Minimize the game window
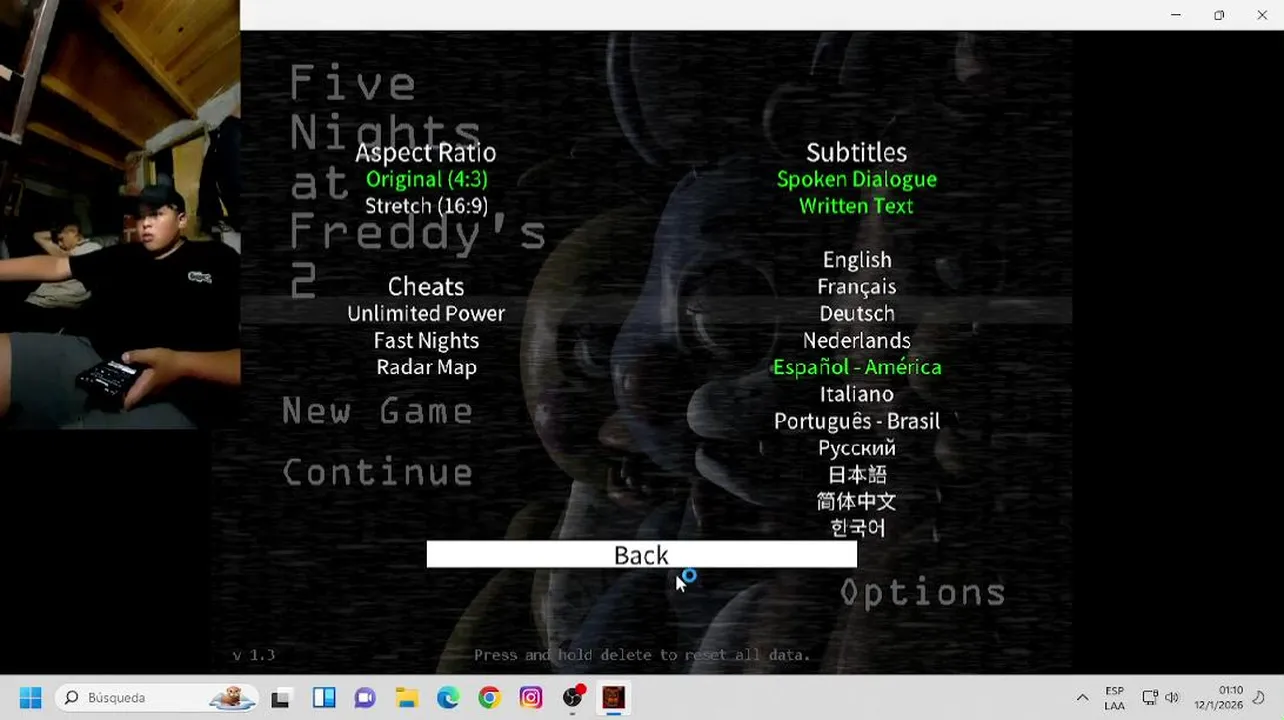This screenshot has height=720, width=1284. (1176, 15)
